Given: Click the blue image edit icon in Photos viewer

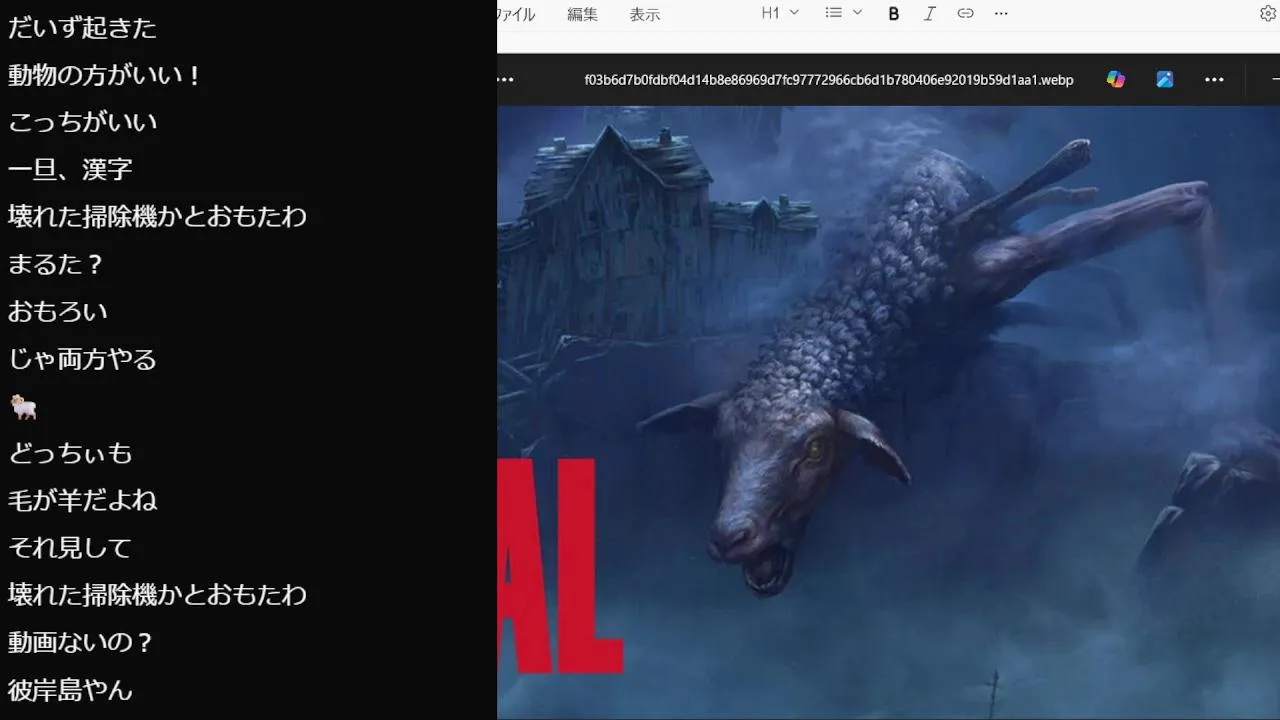Looking at the screenshot, I should click(1165, 79).
